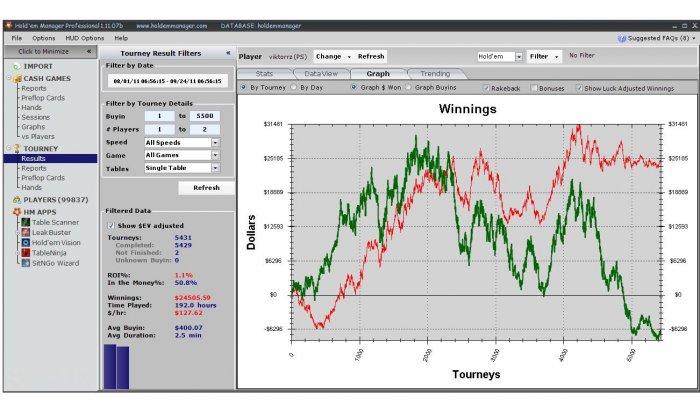The width and height of the screenshot is (700, 412).
Task: Collapse the Cash Games tree node
Action: click(x=8, y=78)
